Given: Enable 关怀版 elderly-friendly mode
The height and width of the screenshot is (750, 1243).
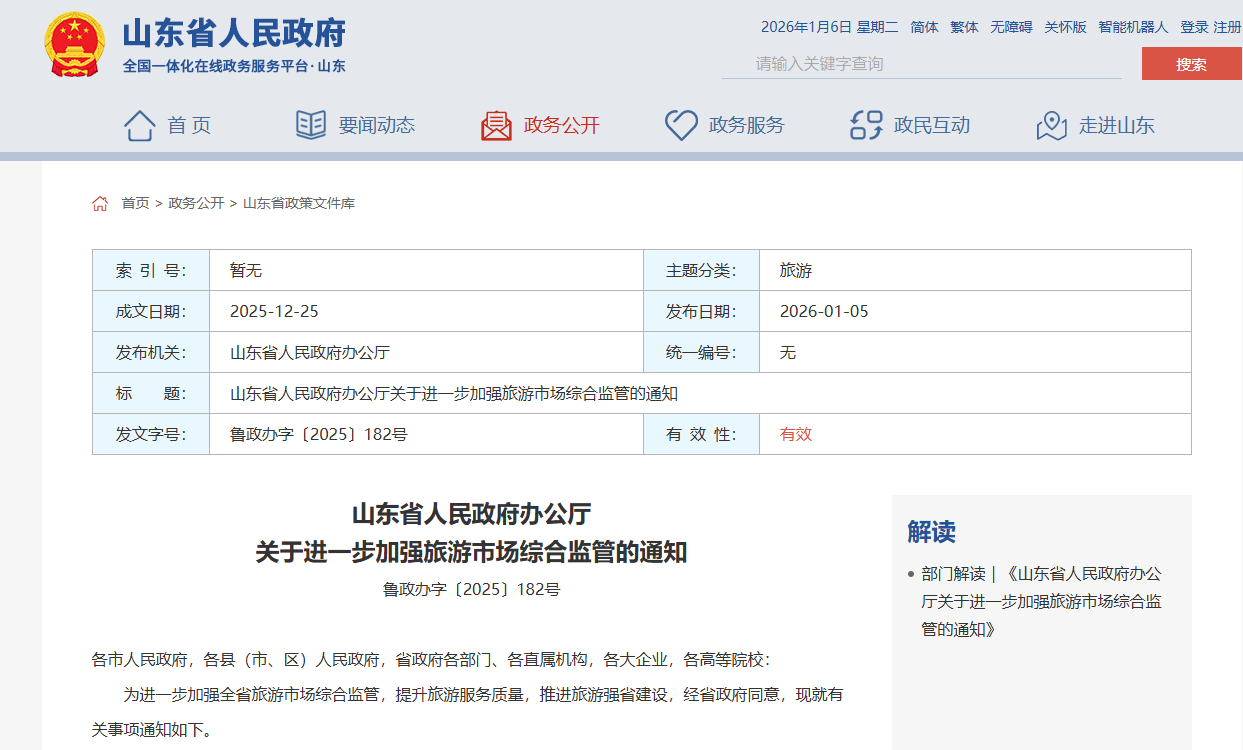Looking at the screenshot, I should pyautogui.click(x=1065, y=27).
